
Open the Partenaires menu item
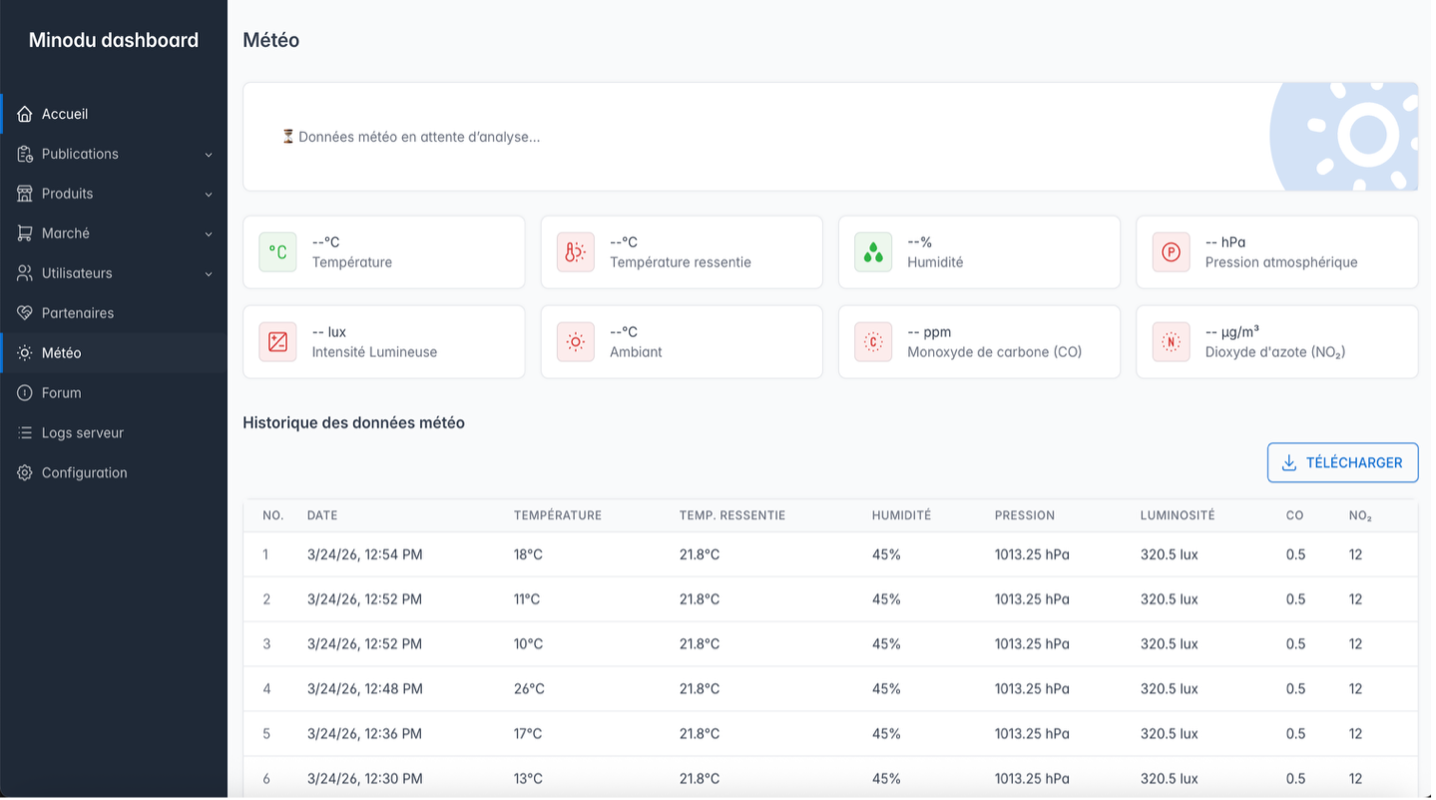[x=114, y=313]
